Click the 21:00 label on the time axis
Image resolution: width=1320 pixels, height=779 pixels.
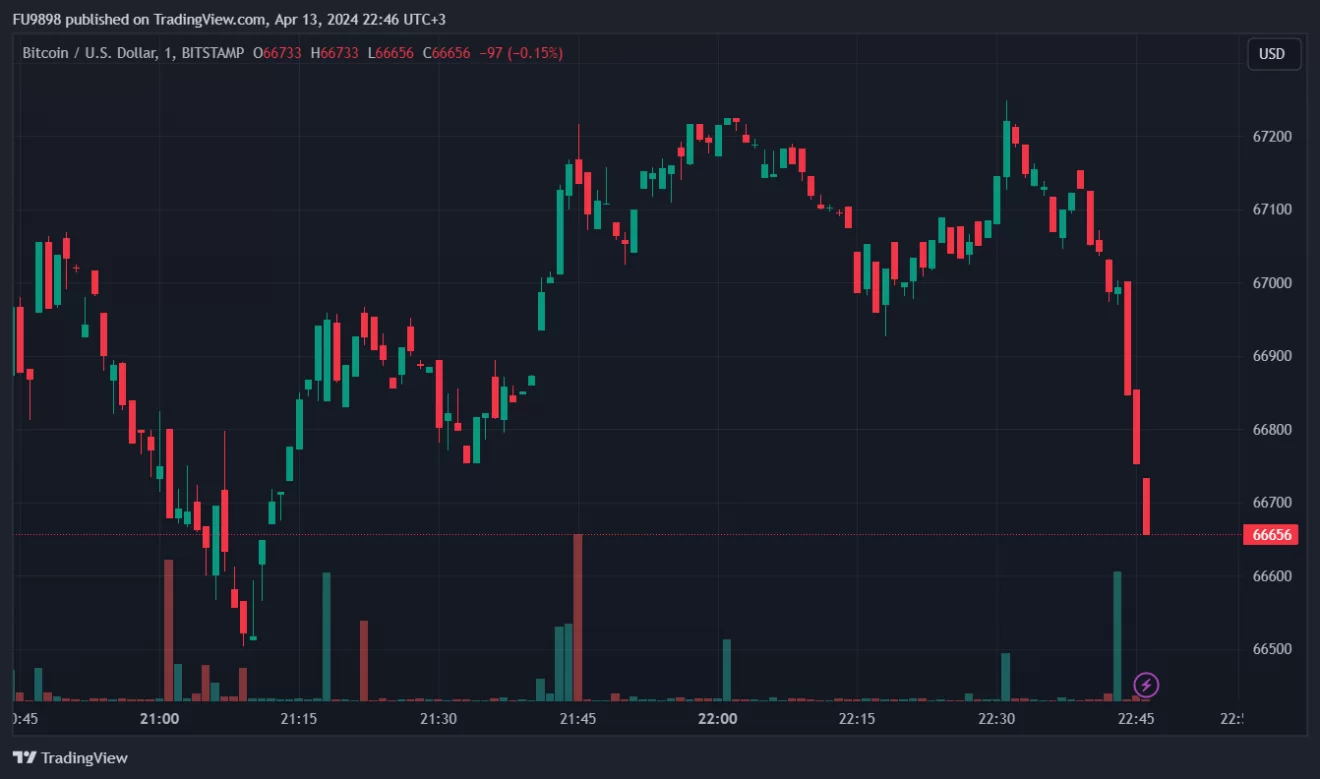[x=159, y=719]
